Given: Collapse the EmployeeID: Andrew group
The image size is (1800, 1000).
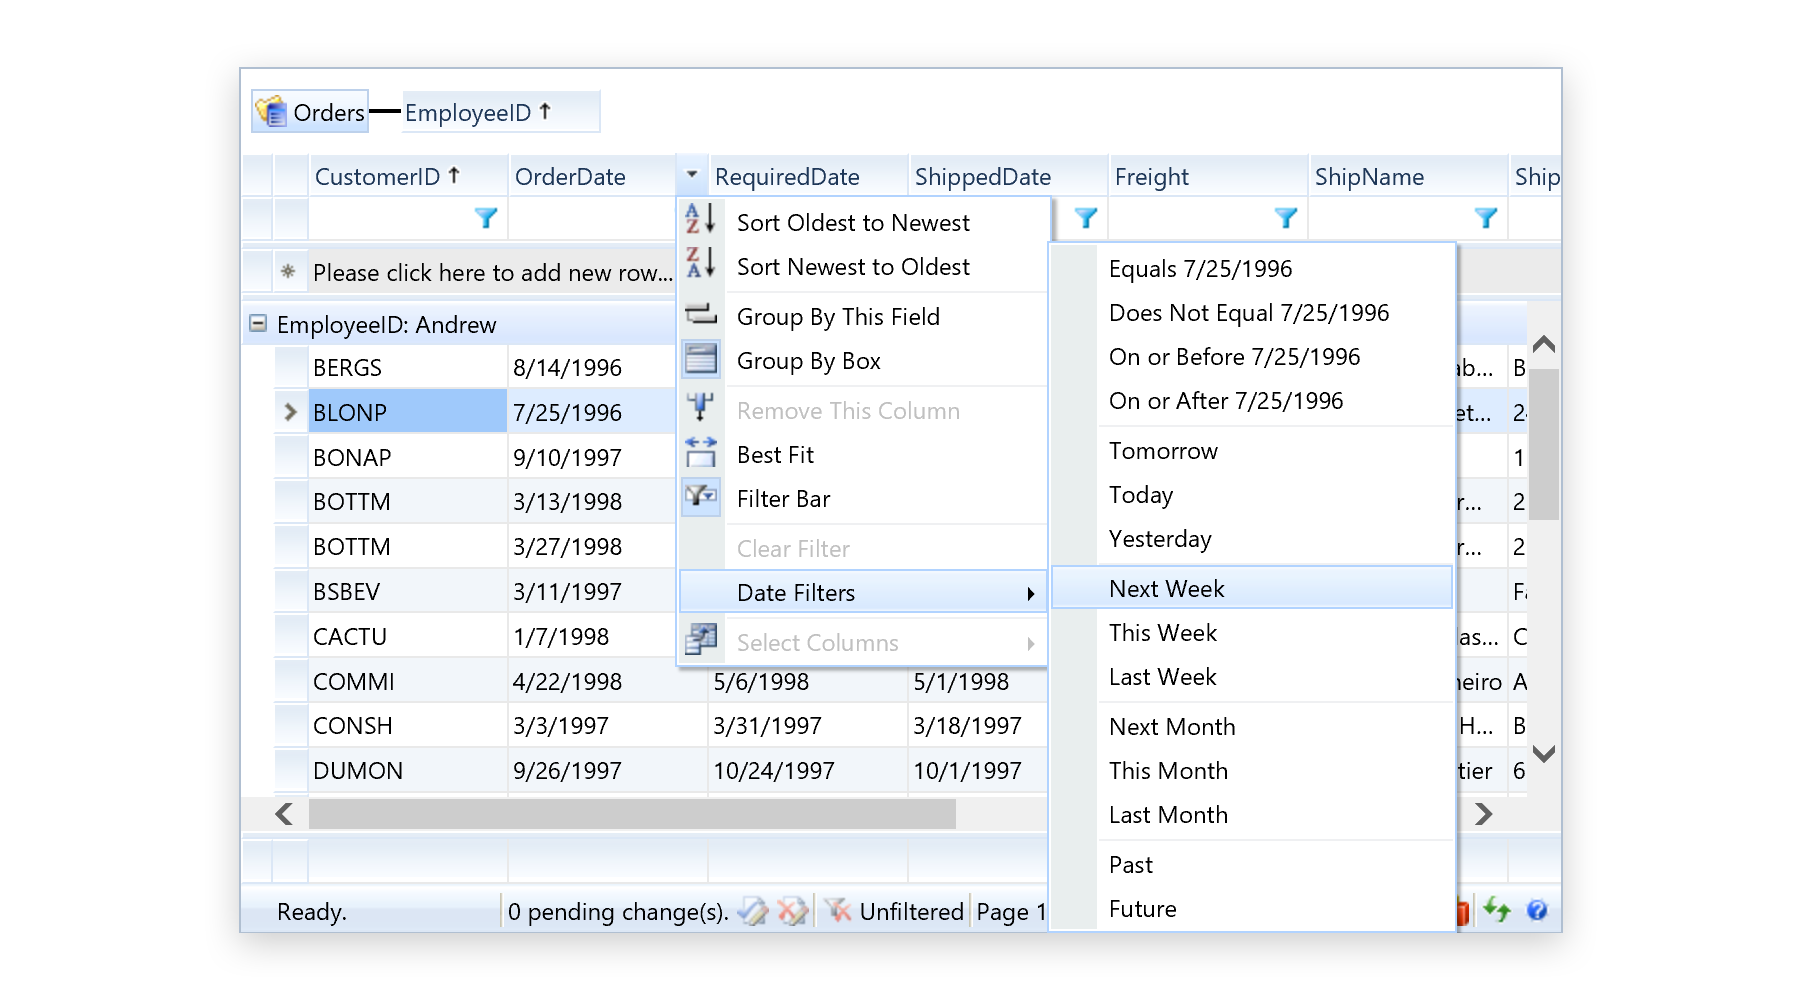Looking at the screenshot, I should [x=258, y=324].
